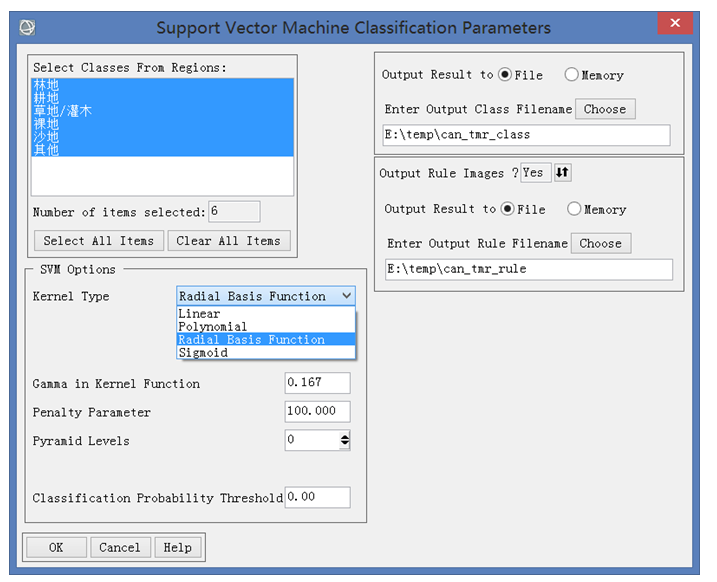Screen dimensions: 717x582
Task: Toggle the Output Rule Images swap arrows icon
Action: 562,172
